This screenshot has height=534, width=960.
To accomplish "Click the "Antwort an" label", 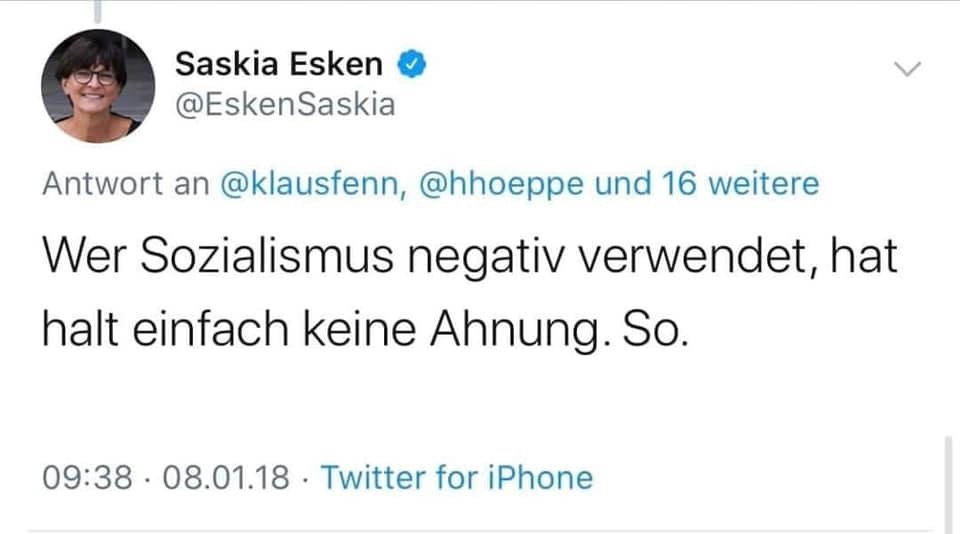I will (x=125, y=184).
